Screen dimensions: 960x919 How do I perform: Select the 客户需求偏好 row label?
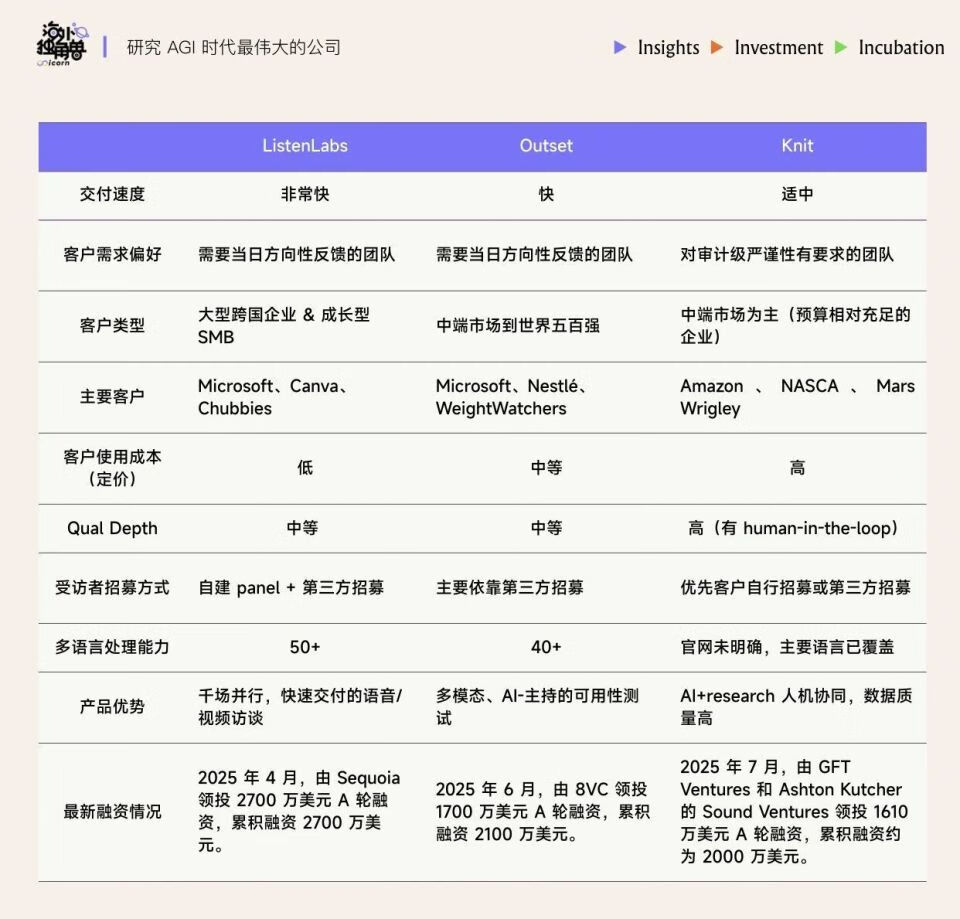112,254
